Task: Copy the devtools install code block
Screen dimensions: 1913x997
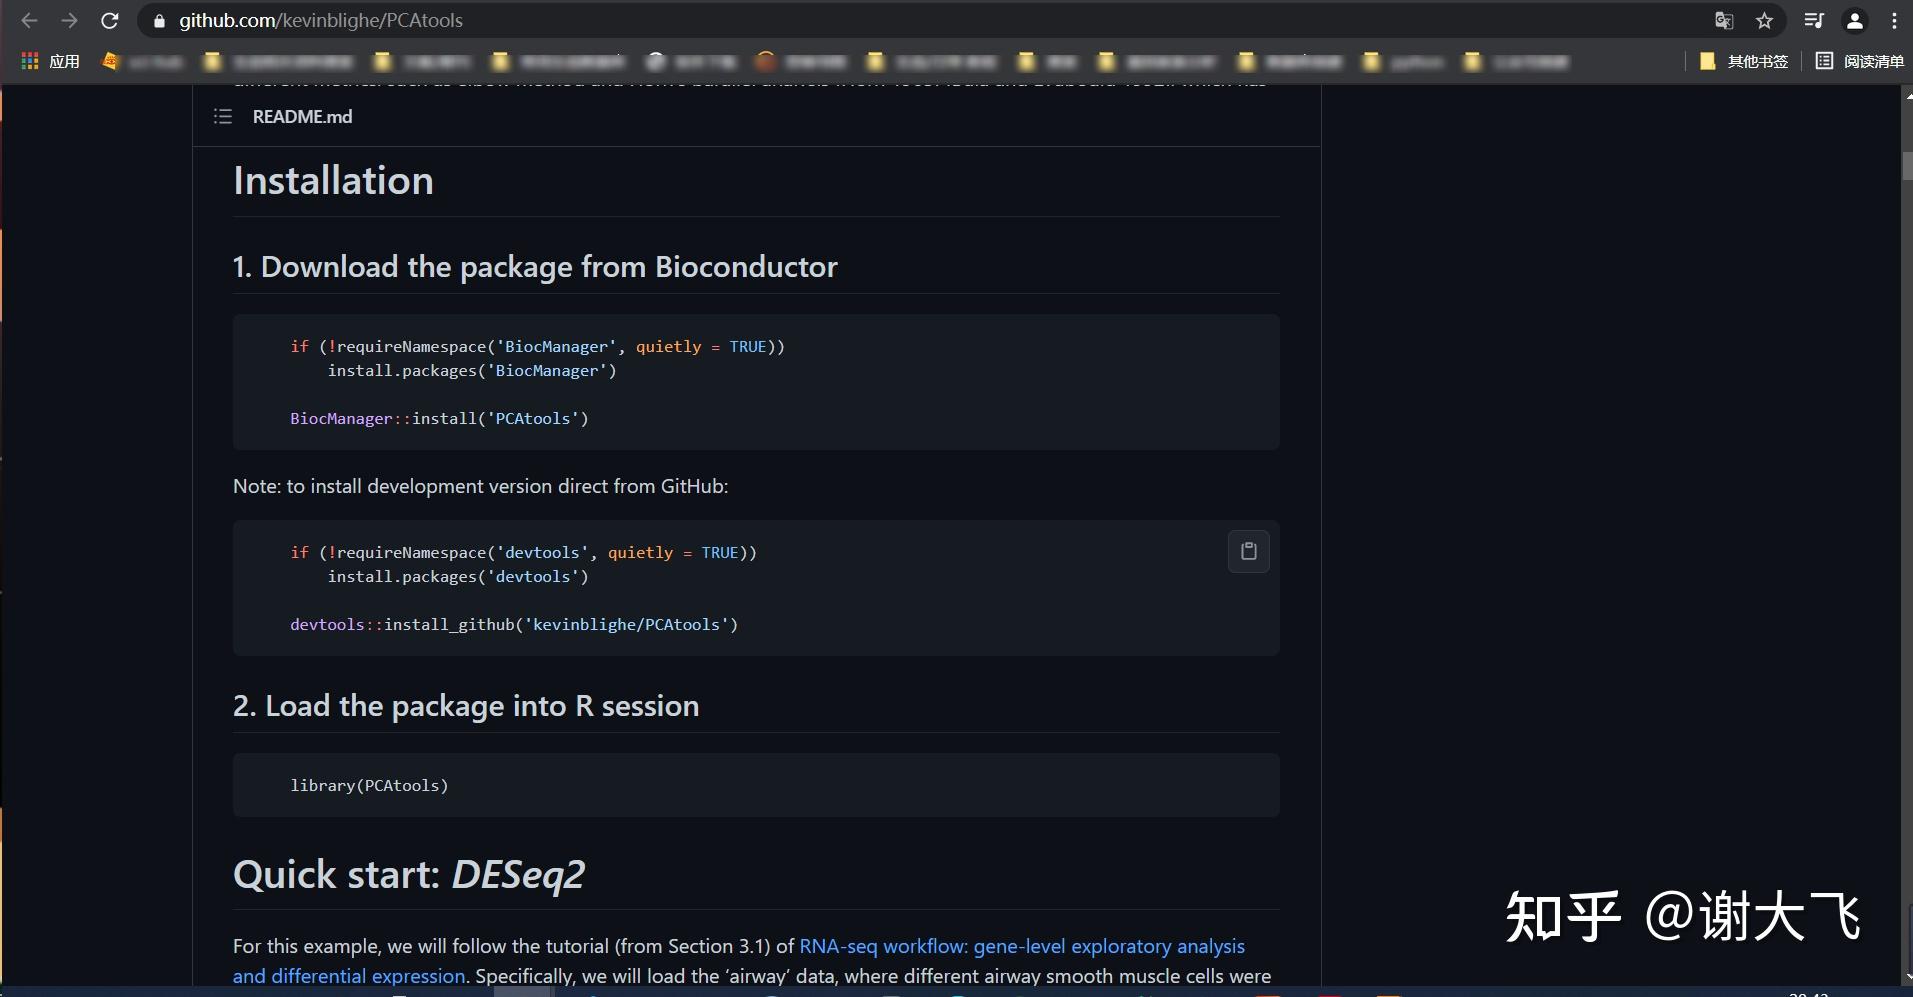Action: [1248, 551]
